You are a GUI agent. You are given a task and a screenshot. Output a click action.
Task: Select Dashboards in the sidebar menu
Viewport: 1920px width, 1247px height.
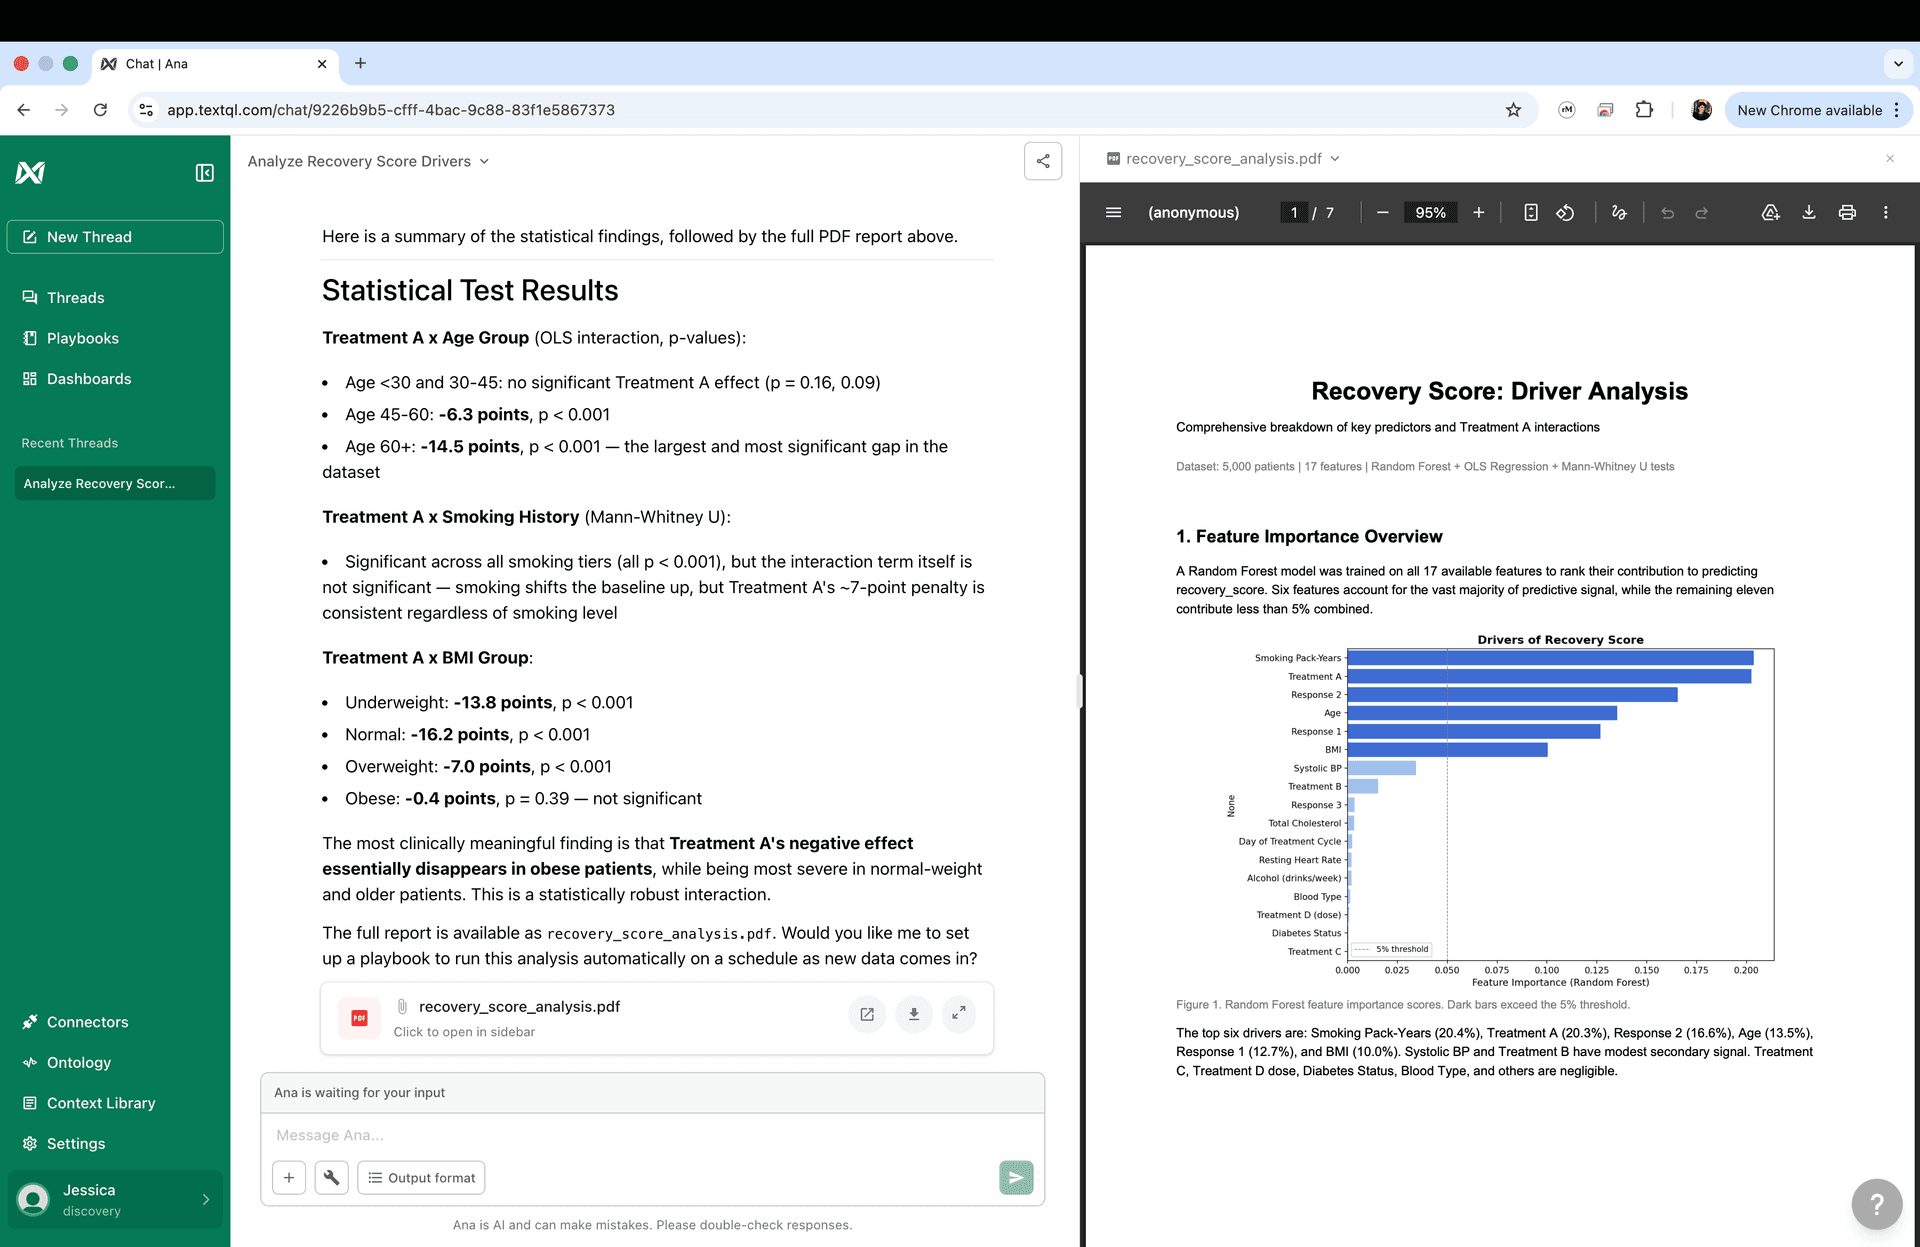pos(89,378)
